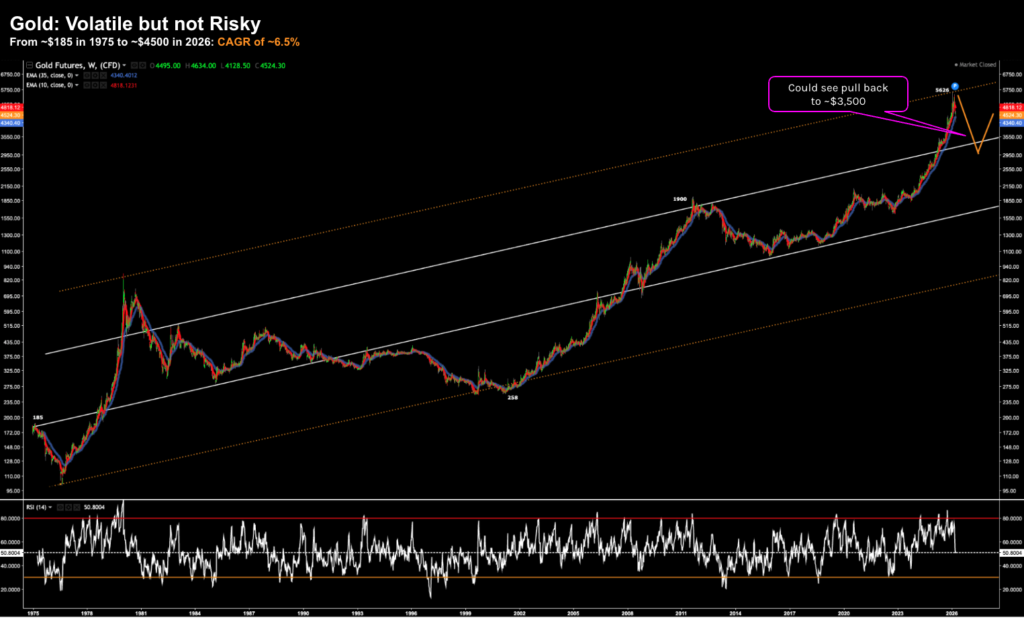Toggle visibility of Gold Futures main series
The image size is (1024, 618).
point(134,67)
